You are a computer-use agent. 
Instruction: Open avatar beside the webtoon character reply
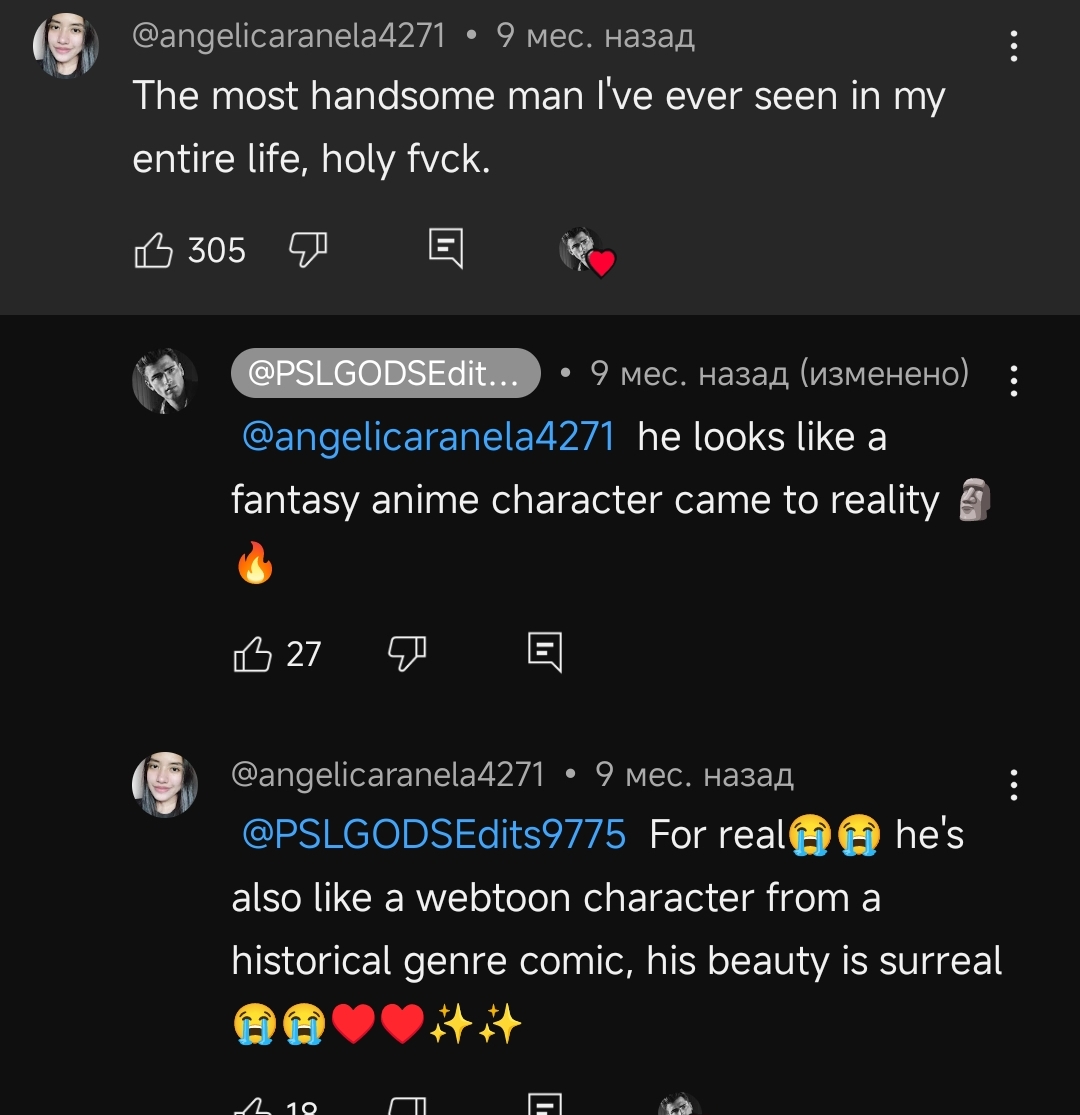pos(165,785)
